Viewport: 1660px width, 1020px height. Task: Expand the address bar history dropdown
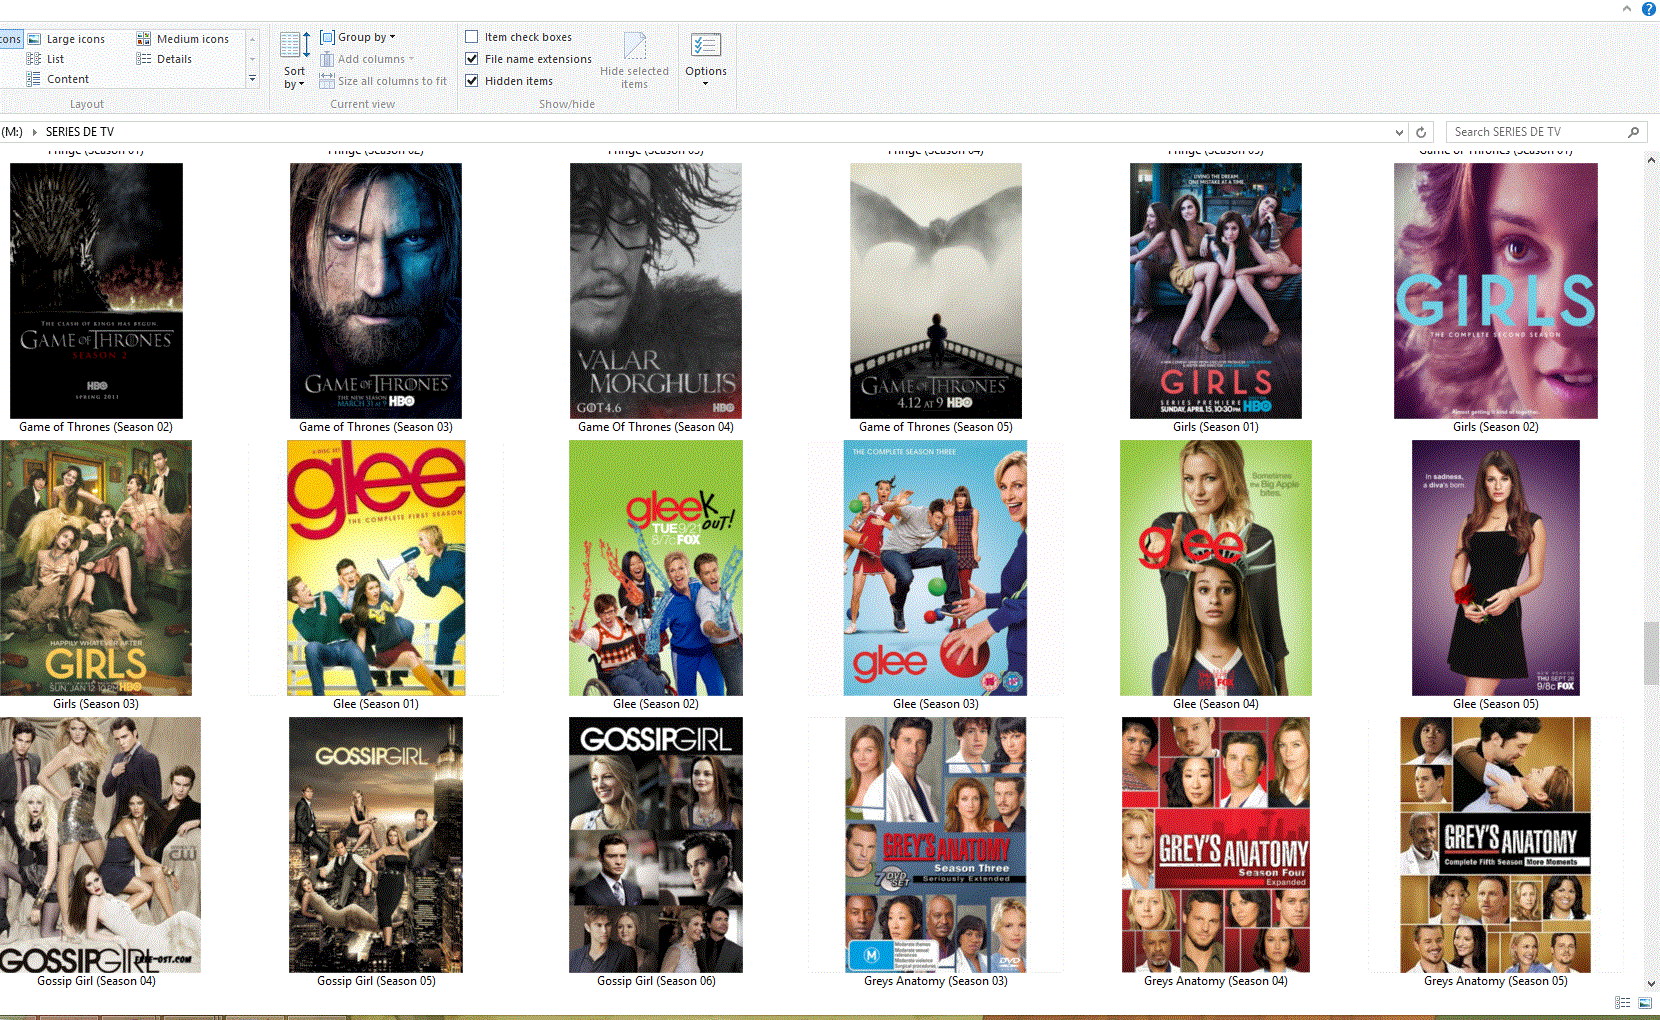1399,132
